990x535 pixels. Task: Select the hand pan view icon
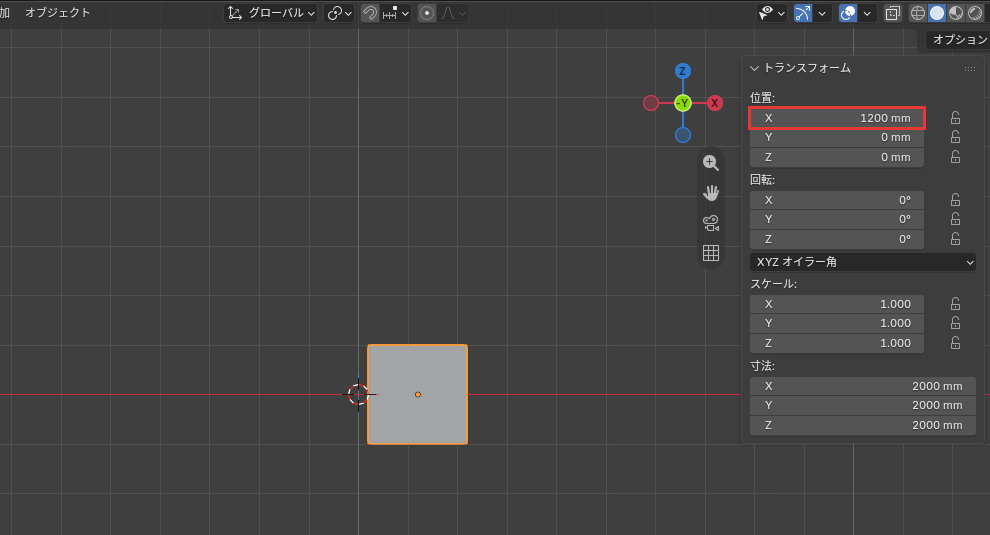[x=711, y=193]
